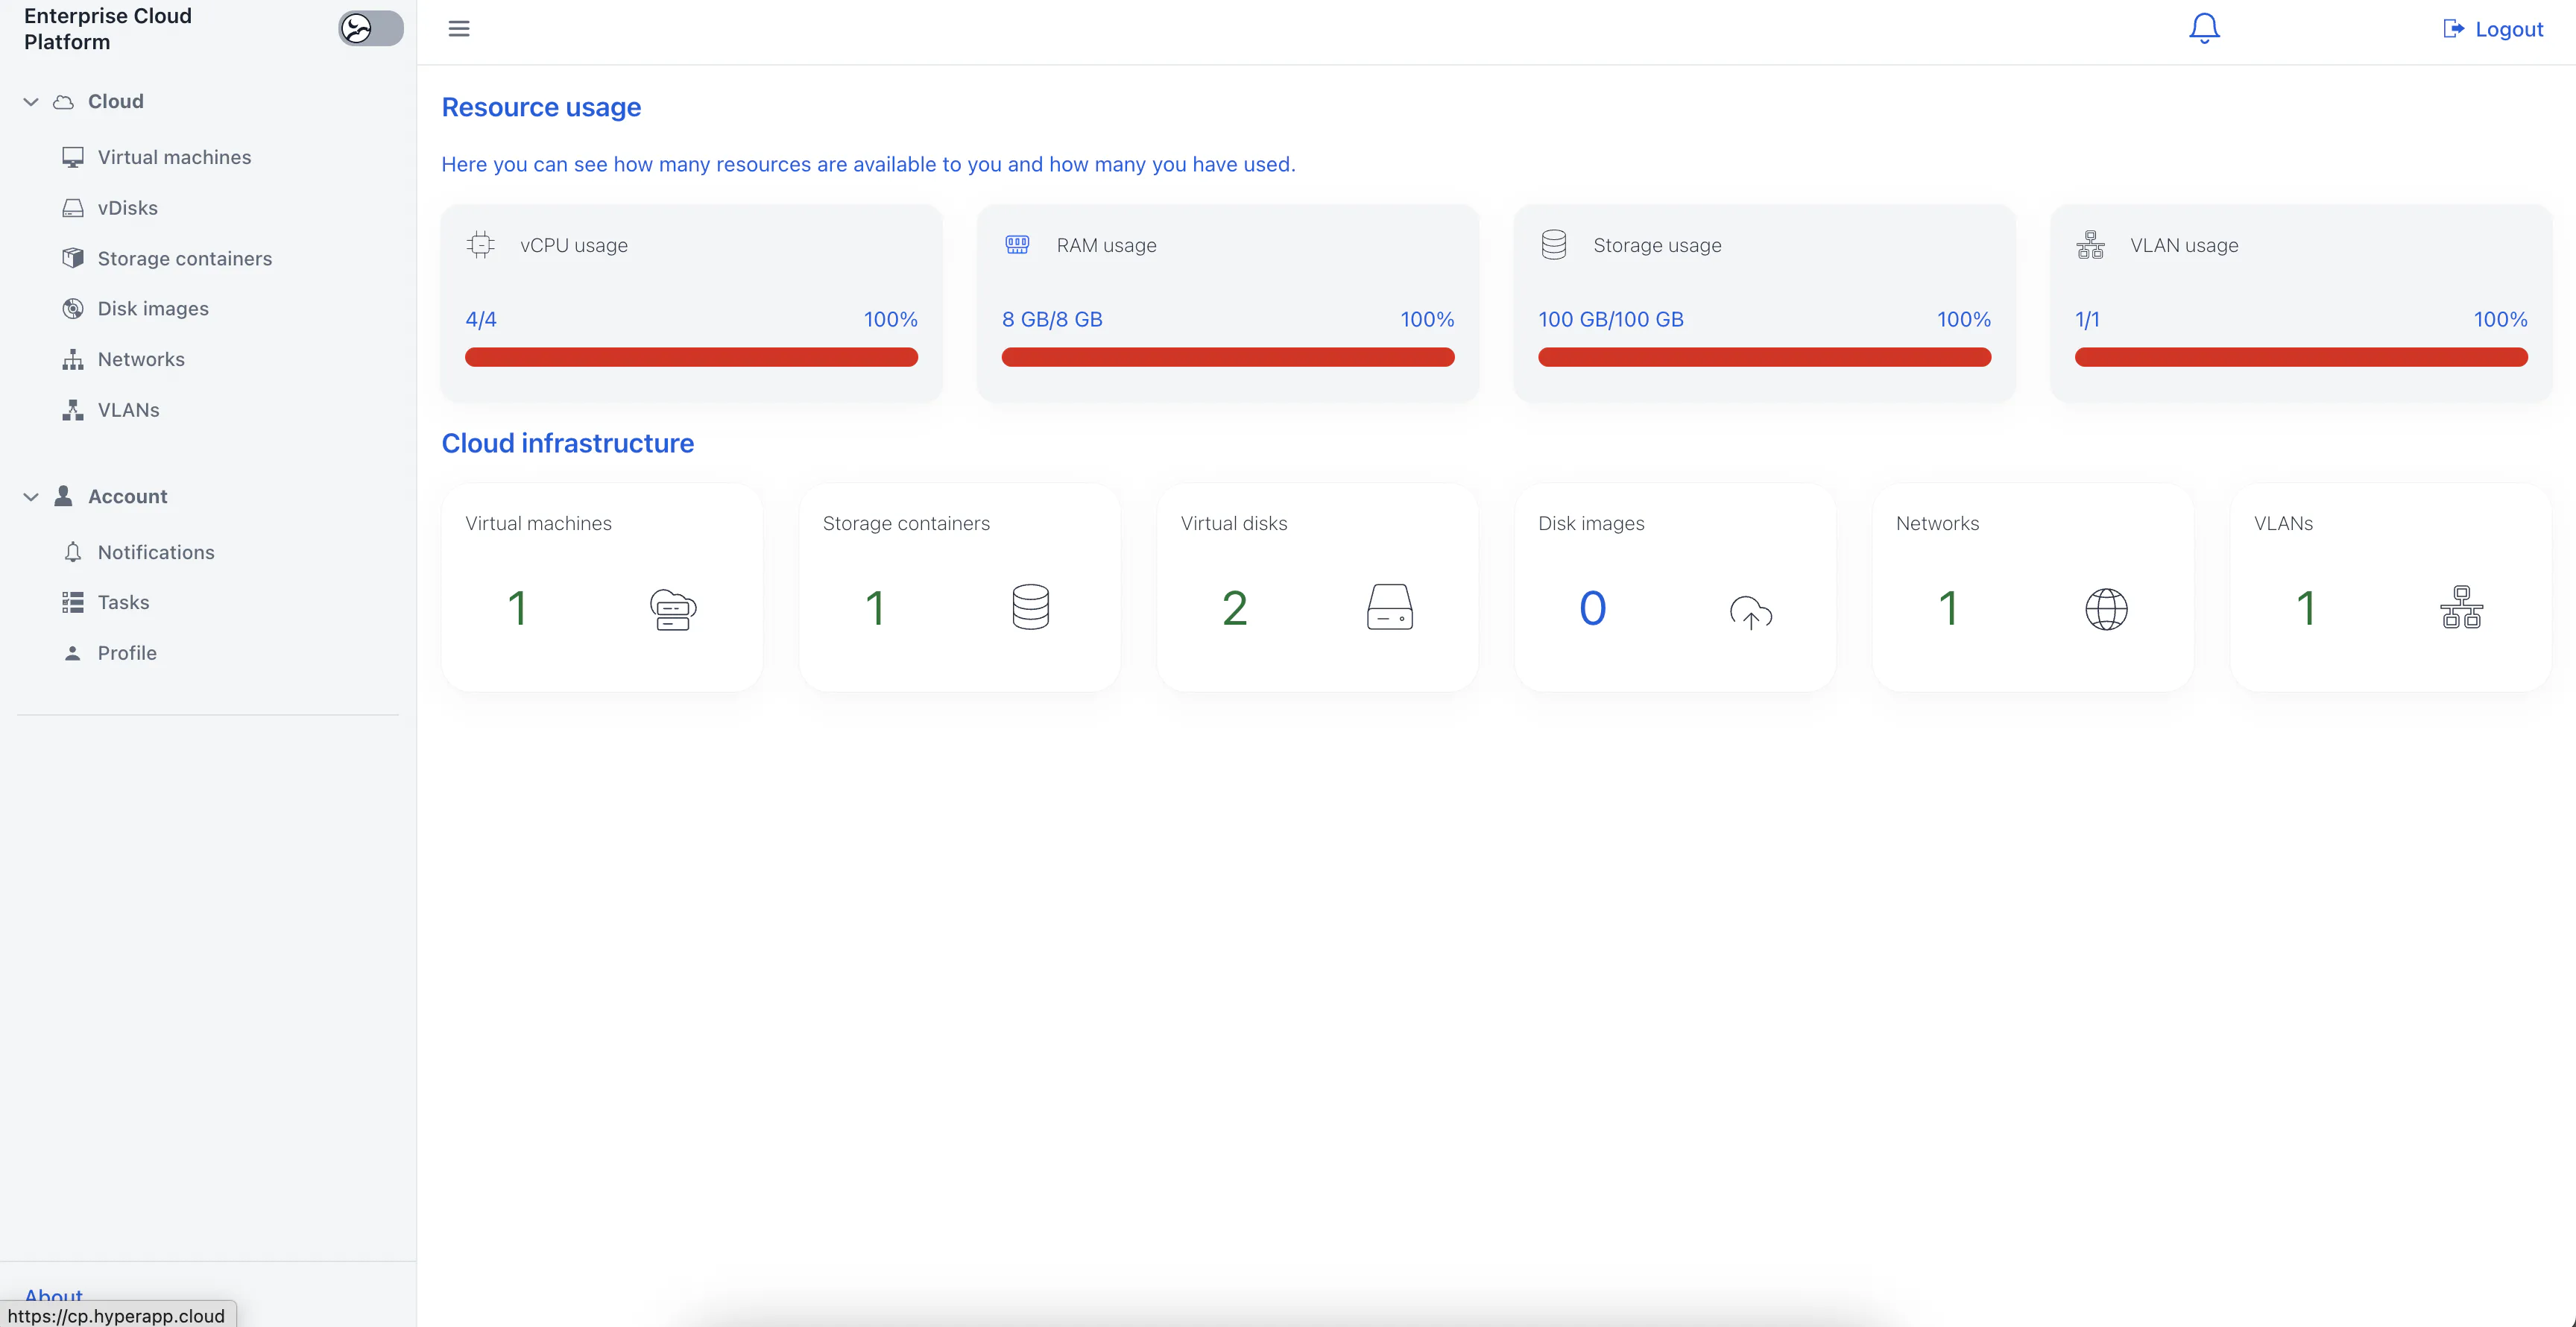Collapse the Account sidebar section
Screen dimensions: 2576x1327
click(31, 497)
